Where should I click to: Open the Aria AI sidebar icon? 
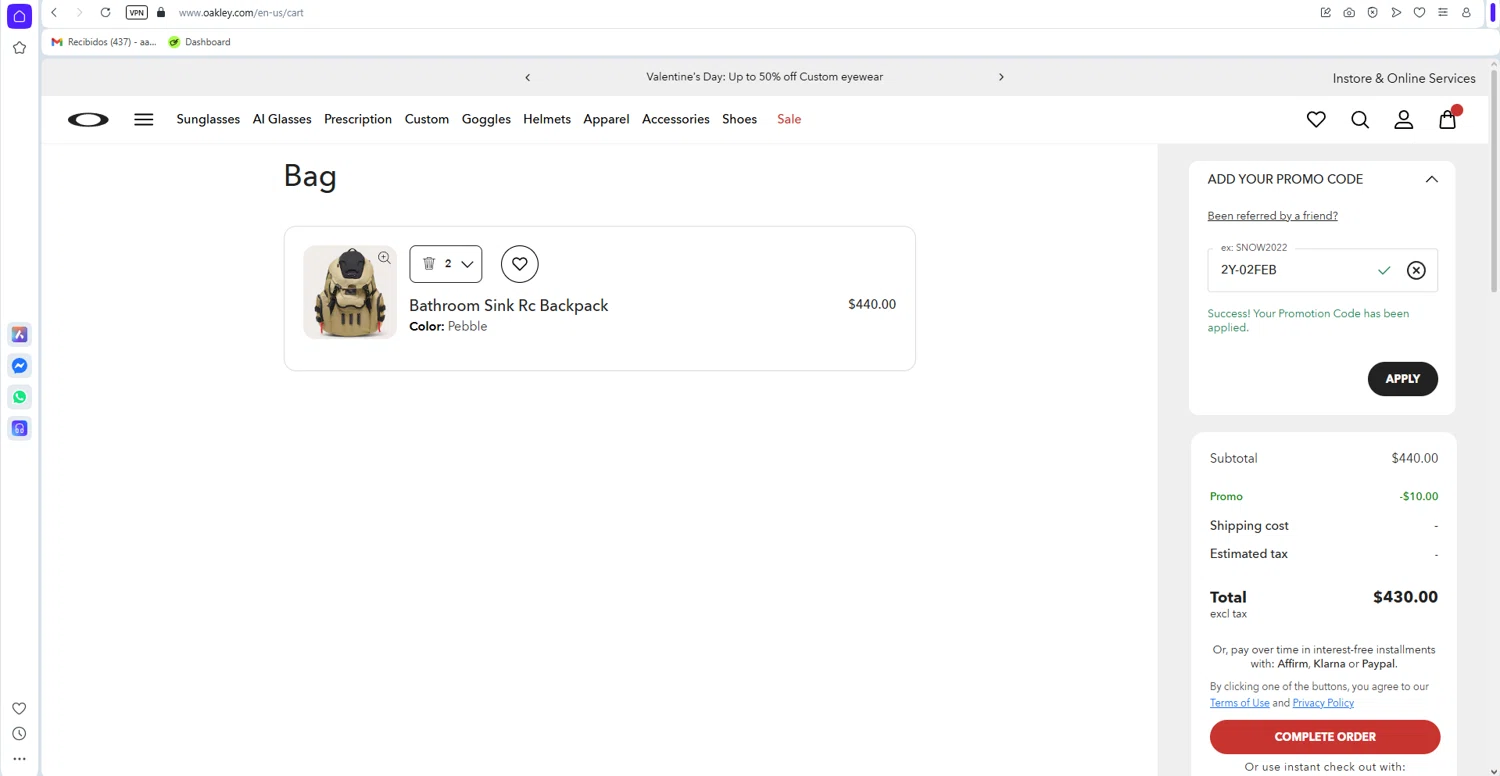(19, 334)
